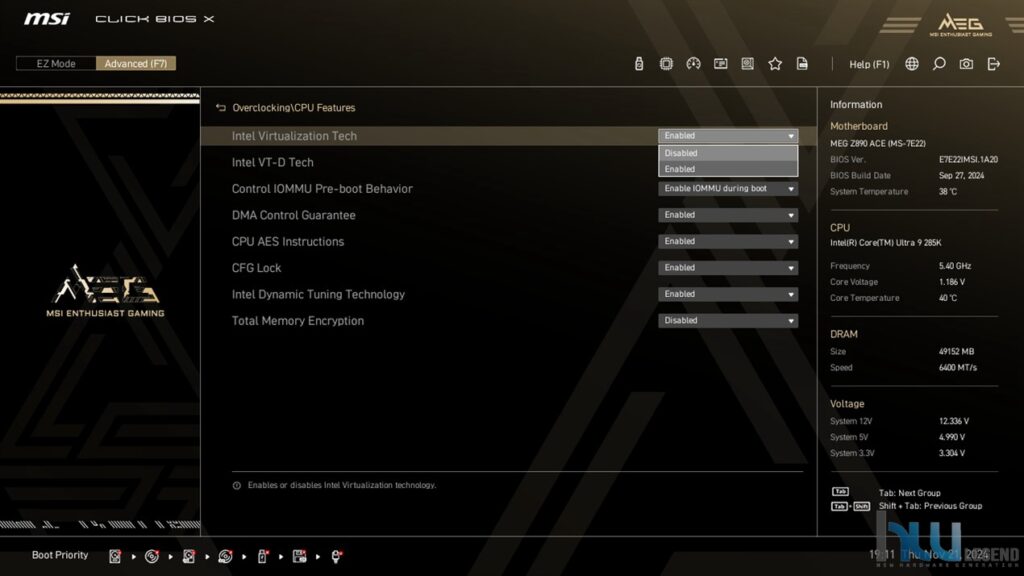
Task: Select the Advanced (F7) tab
Action: coord(136,63)
